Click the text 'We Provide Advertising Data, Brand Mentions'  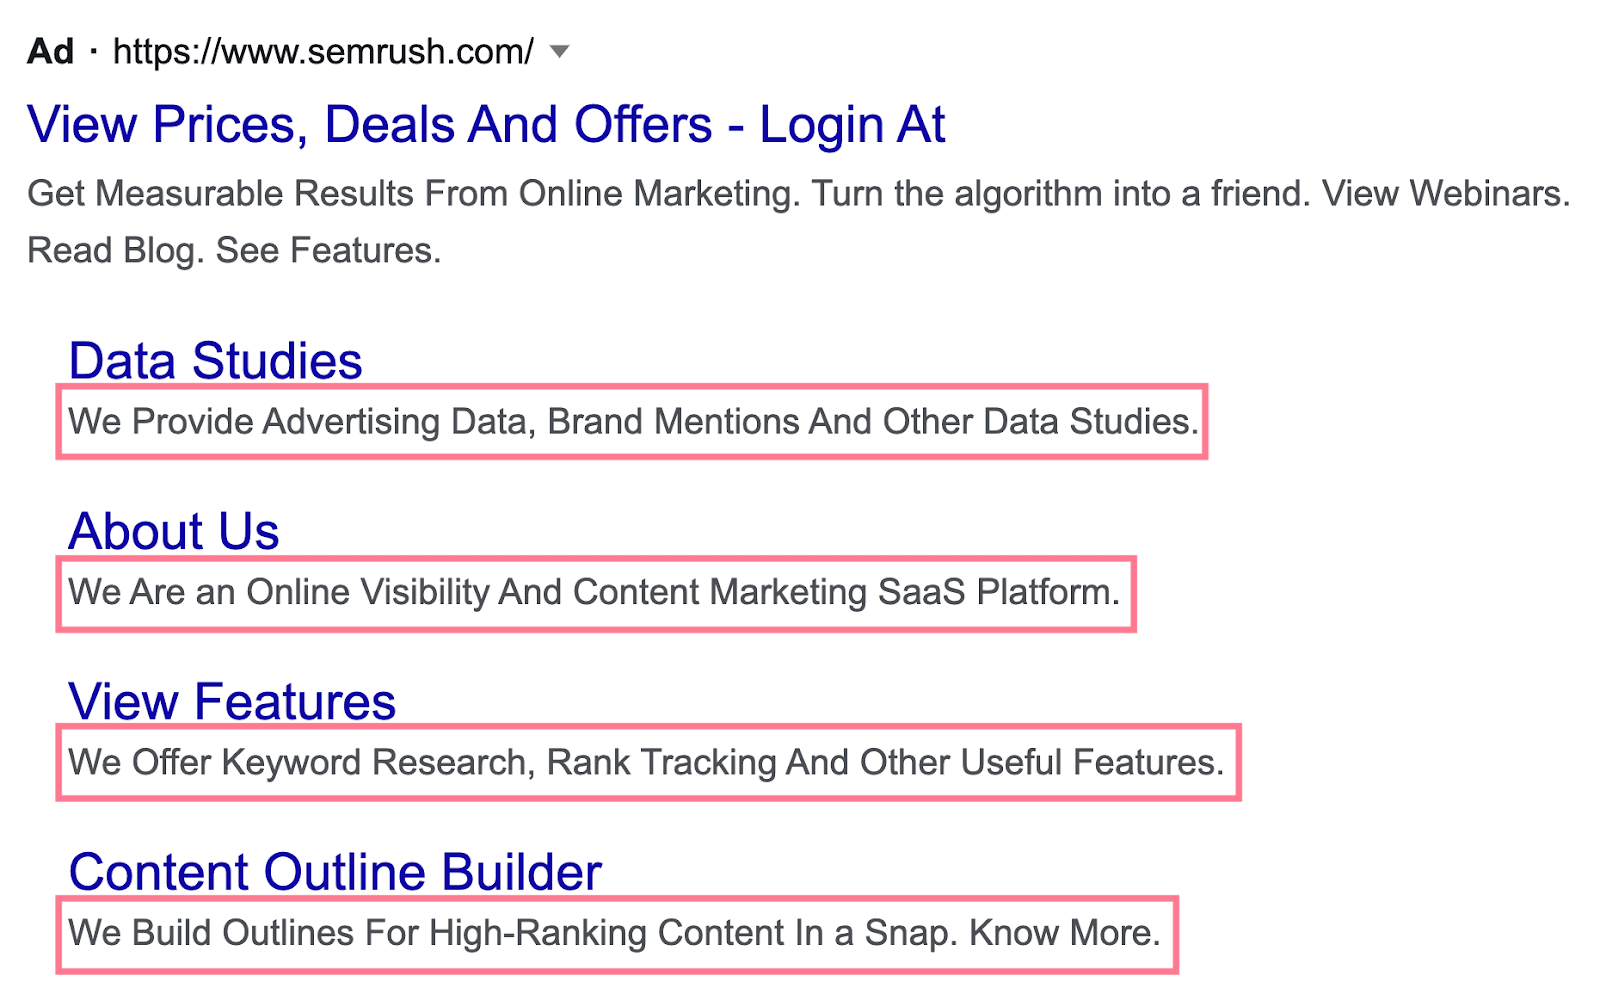(x=630, y=421)
